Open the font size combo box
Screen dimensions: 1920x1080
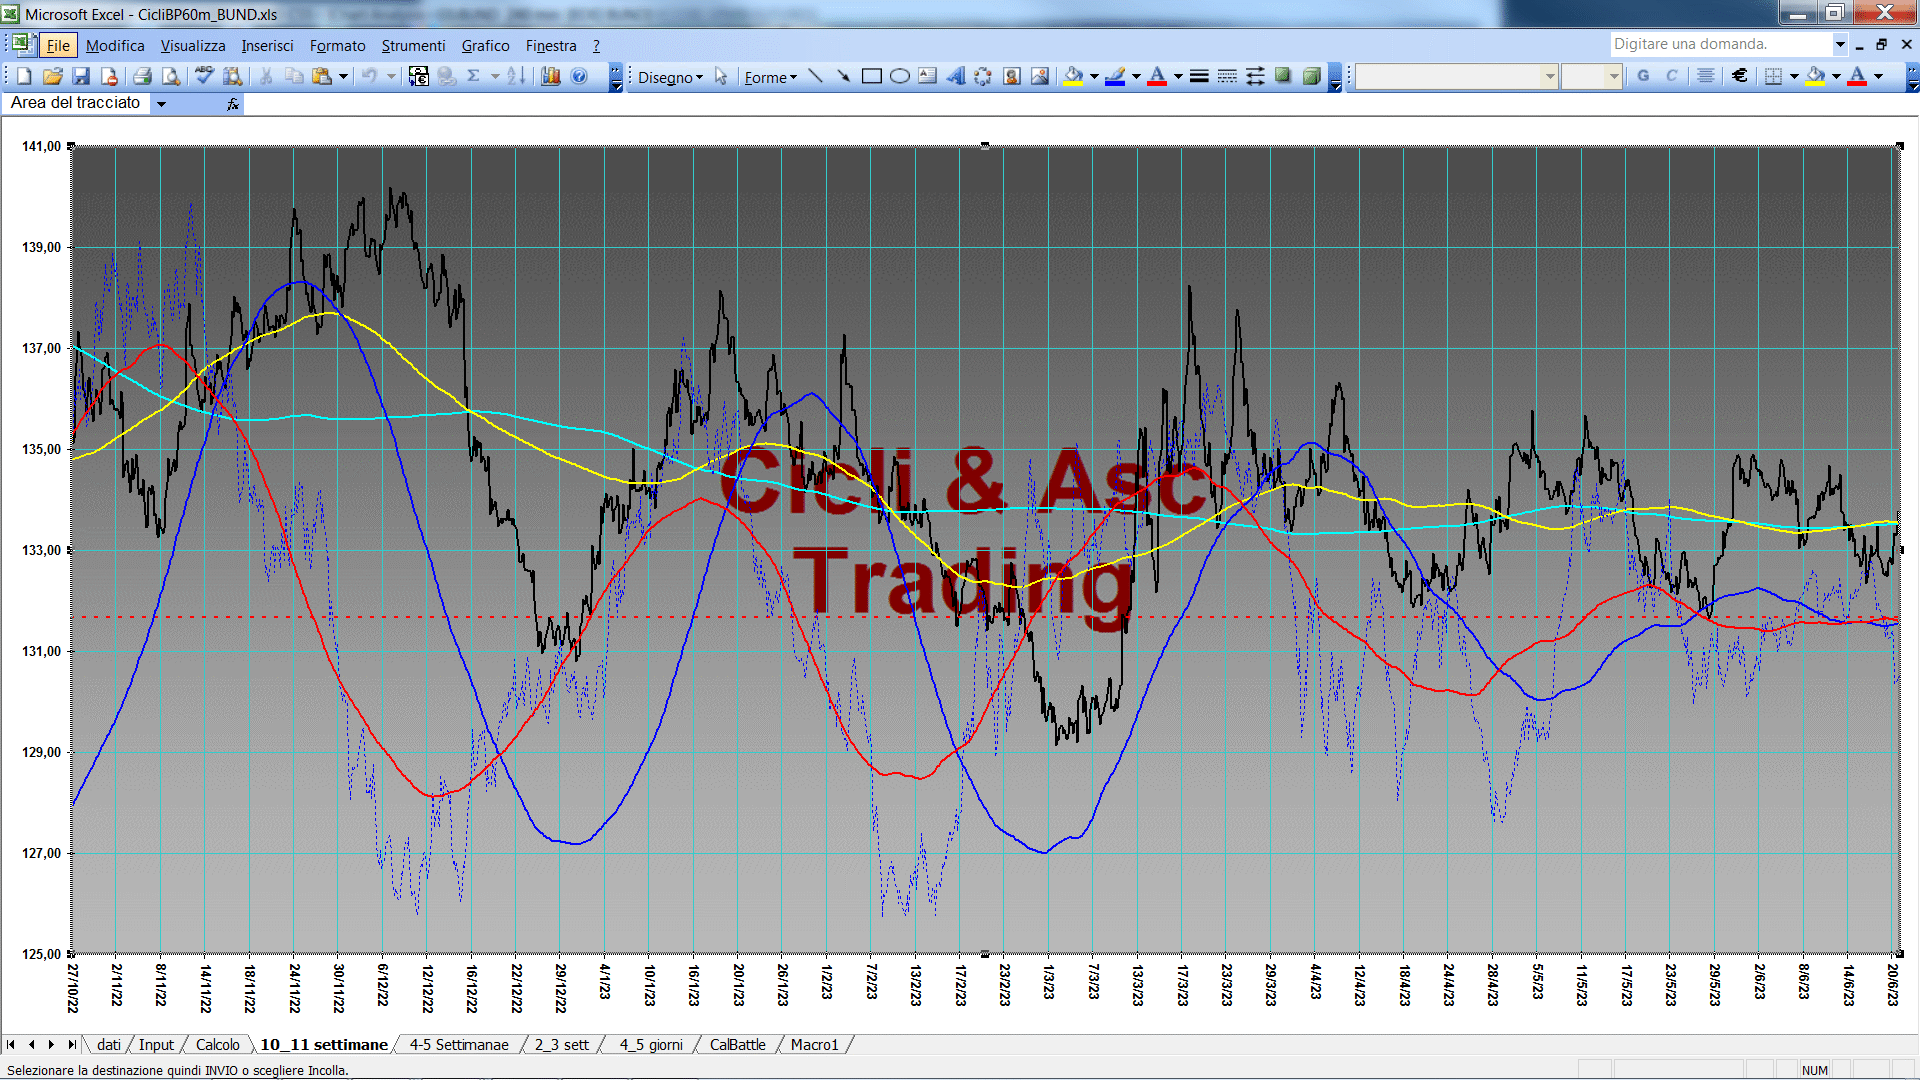click(1591, 76)
